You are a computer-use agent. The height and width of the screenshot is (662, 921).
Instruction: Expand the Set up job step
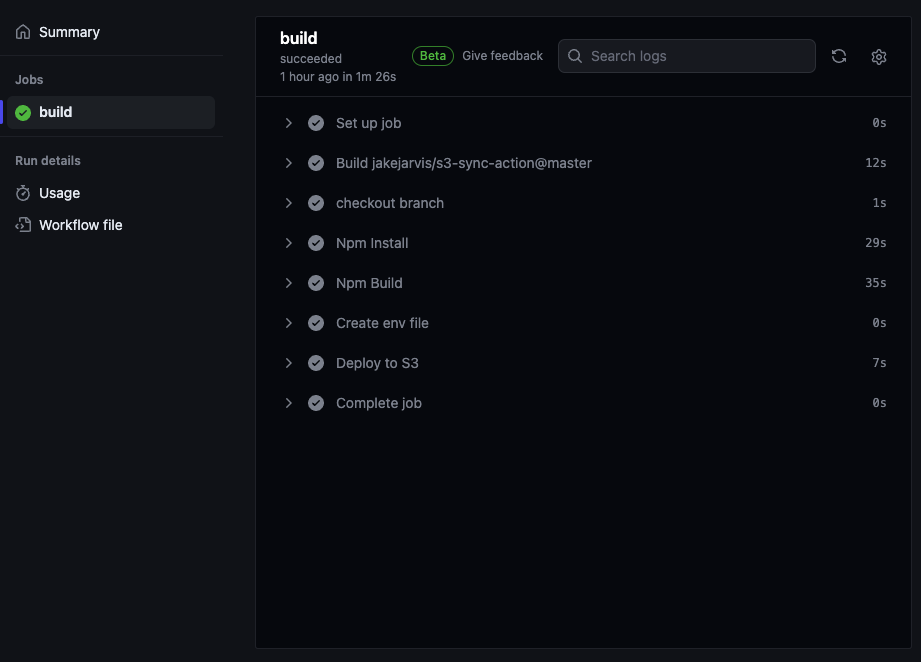(582, 123)
